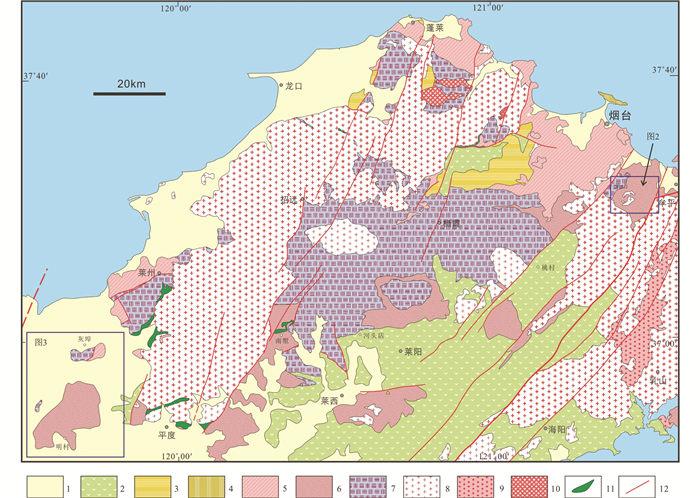Open the 图3 inset map box
The width and height of the screenshot is (700, 498).
(75, 392)
